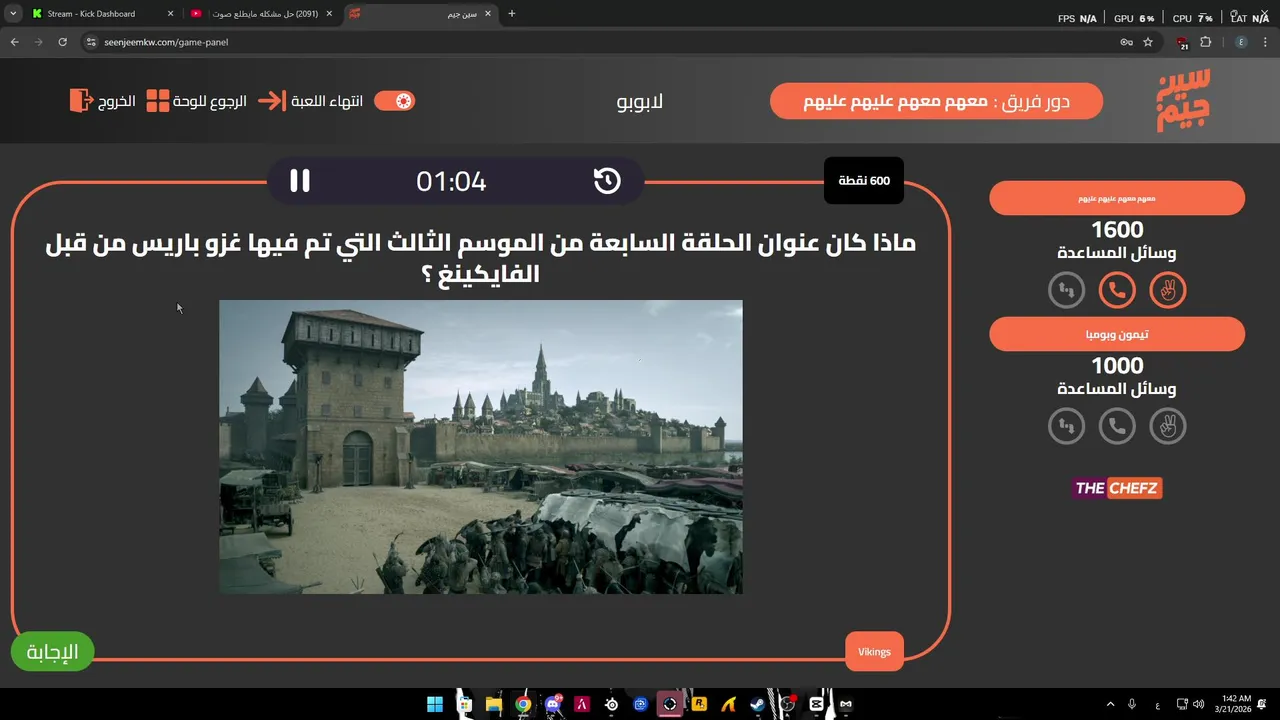1280x720 pixels.
Task: Reveal the answer with the green الإجابة button
Action: click(x=52, y=652)
